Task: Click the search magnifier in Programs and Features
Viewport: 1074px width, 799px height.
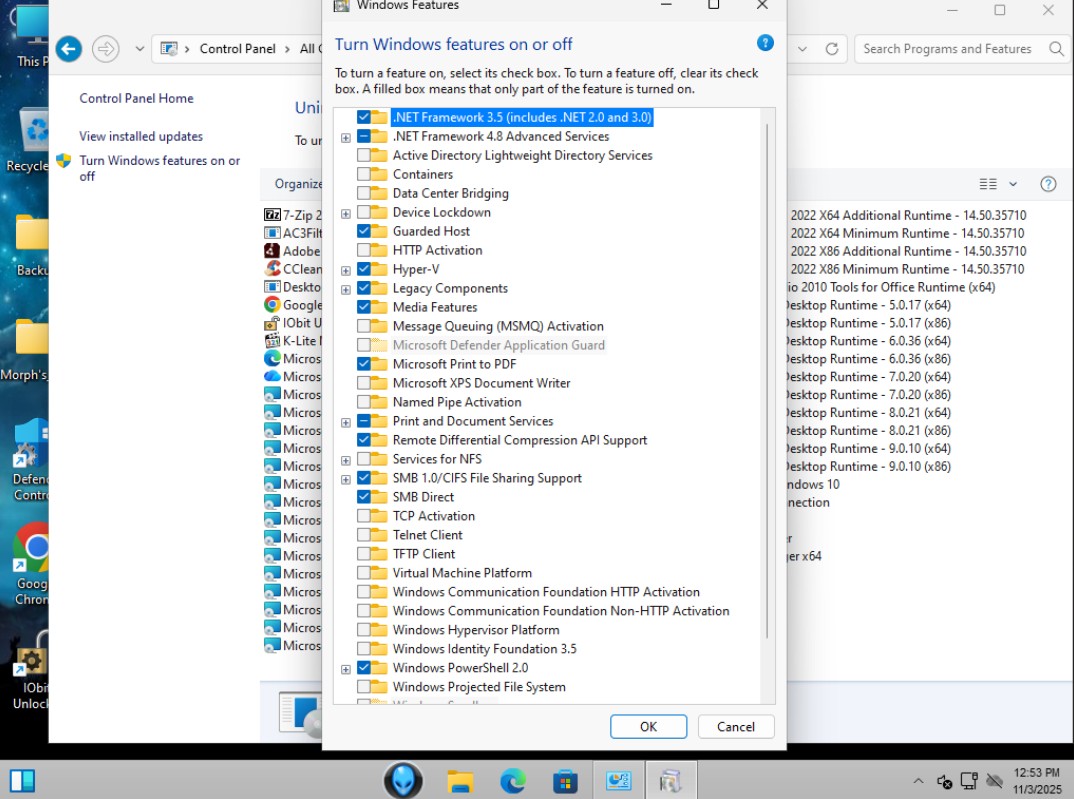Action: (1056, 49)
